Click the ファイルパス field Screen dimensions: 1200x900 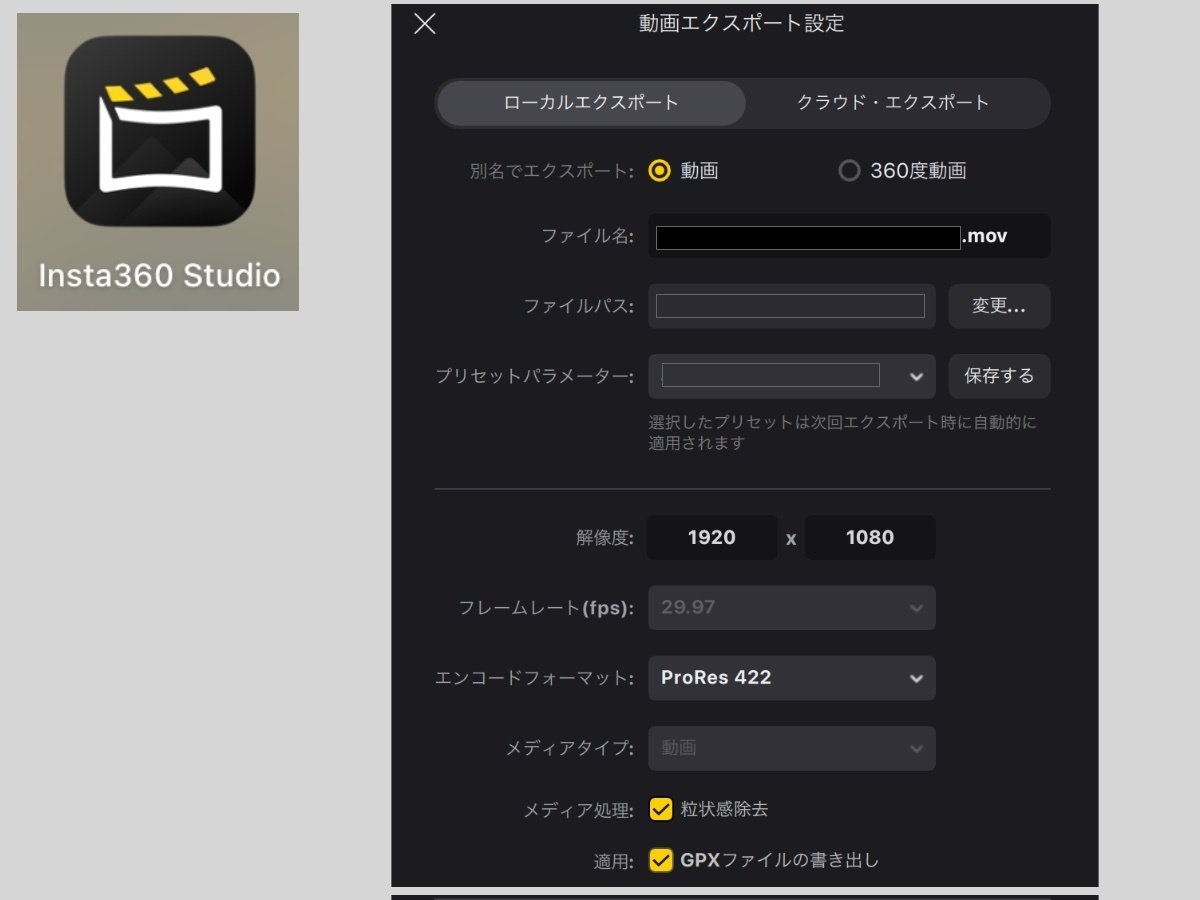(x=791, y=306)
